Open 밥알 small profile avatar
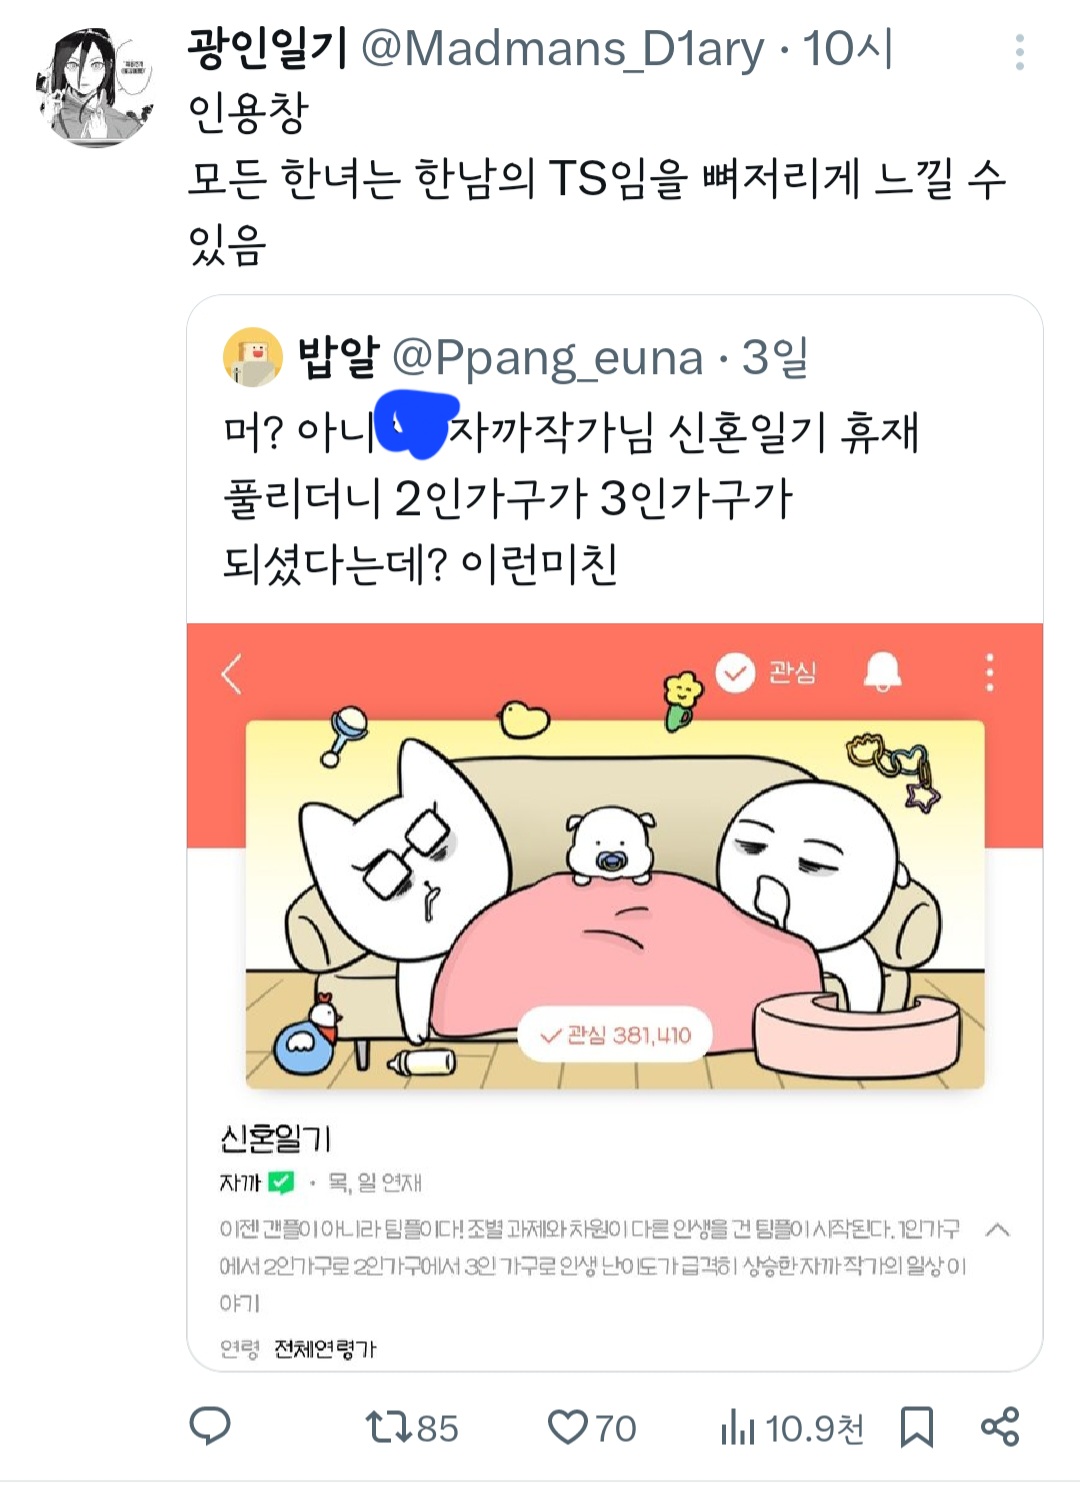The image size is (1080, 1488). (252, 357)
